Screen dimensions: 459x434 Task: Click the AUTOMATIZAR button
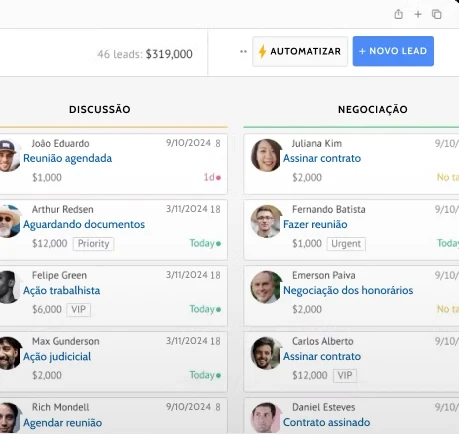pos(300,51)
